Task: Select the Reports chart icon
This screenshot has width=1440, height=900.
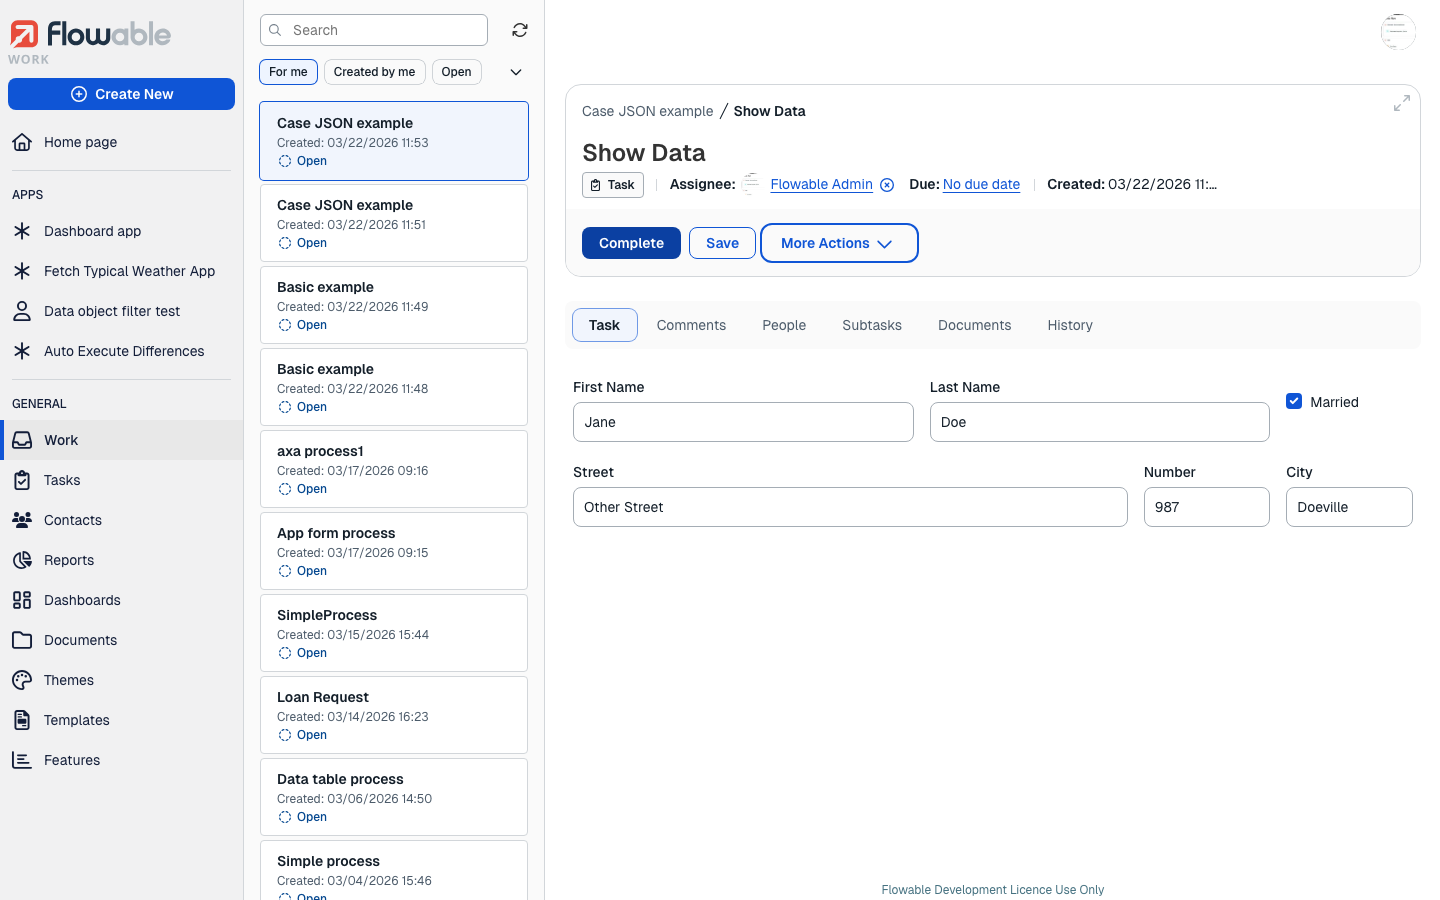Action: [22, 560]
